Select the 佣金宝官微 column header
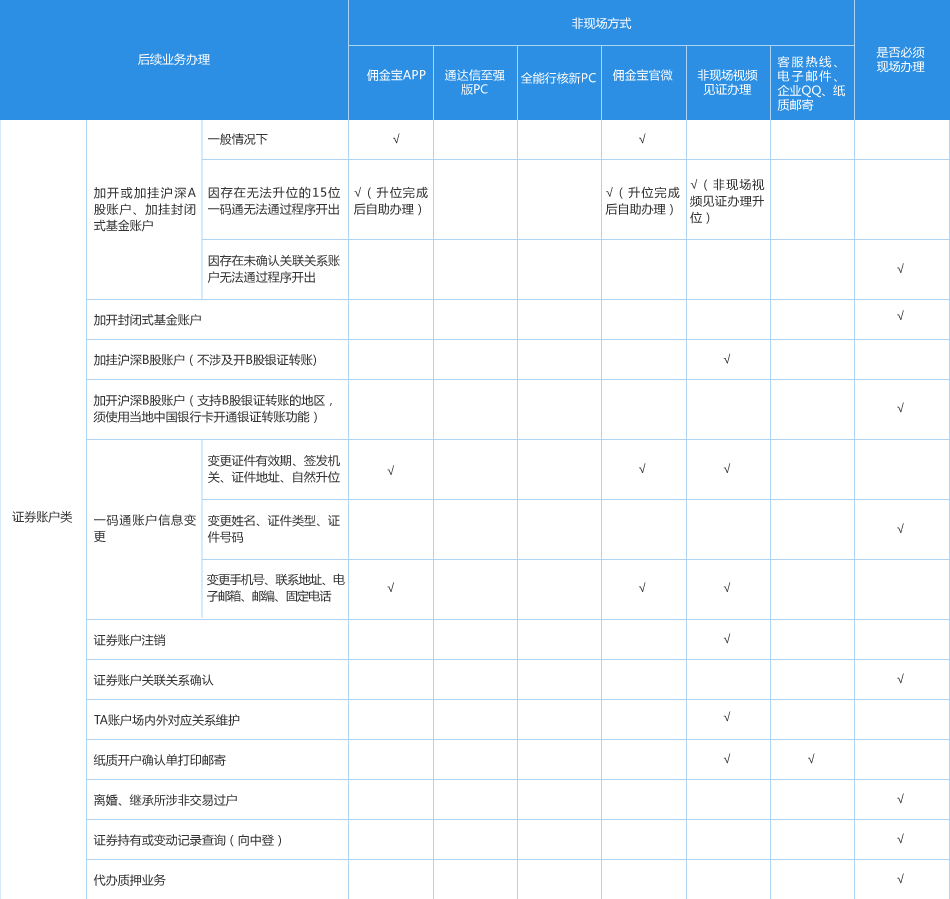The width and height of the screenshot is (950, 899). [x=643, y=82]
